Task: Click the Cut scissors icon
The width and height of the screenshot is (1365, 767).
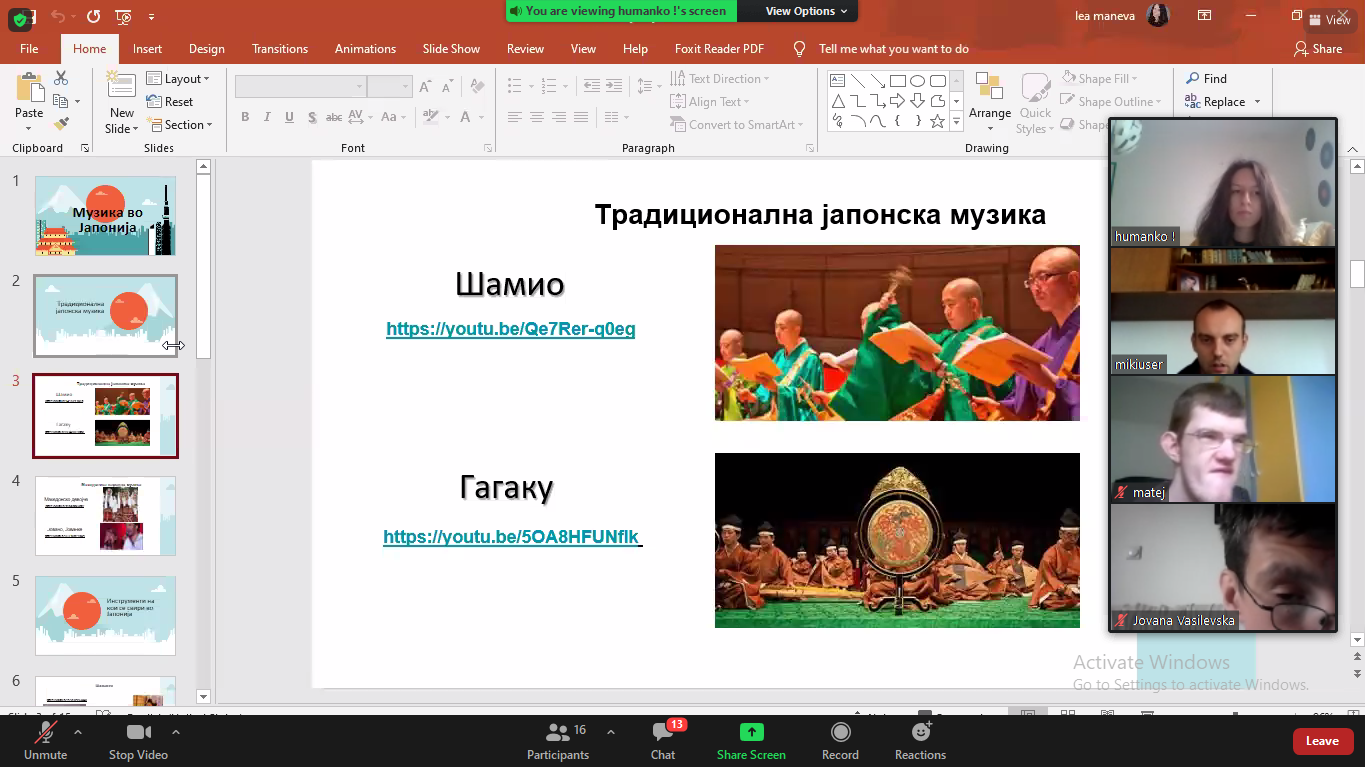Action: pyautogui.click(x=61, y=78)
